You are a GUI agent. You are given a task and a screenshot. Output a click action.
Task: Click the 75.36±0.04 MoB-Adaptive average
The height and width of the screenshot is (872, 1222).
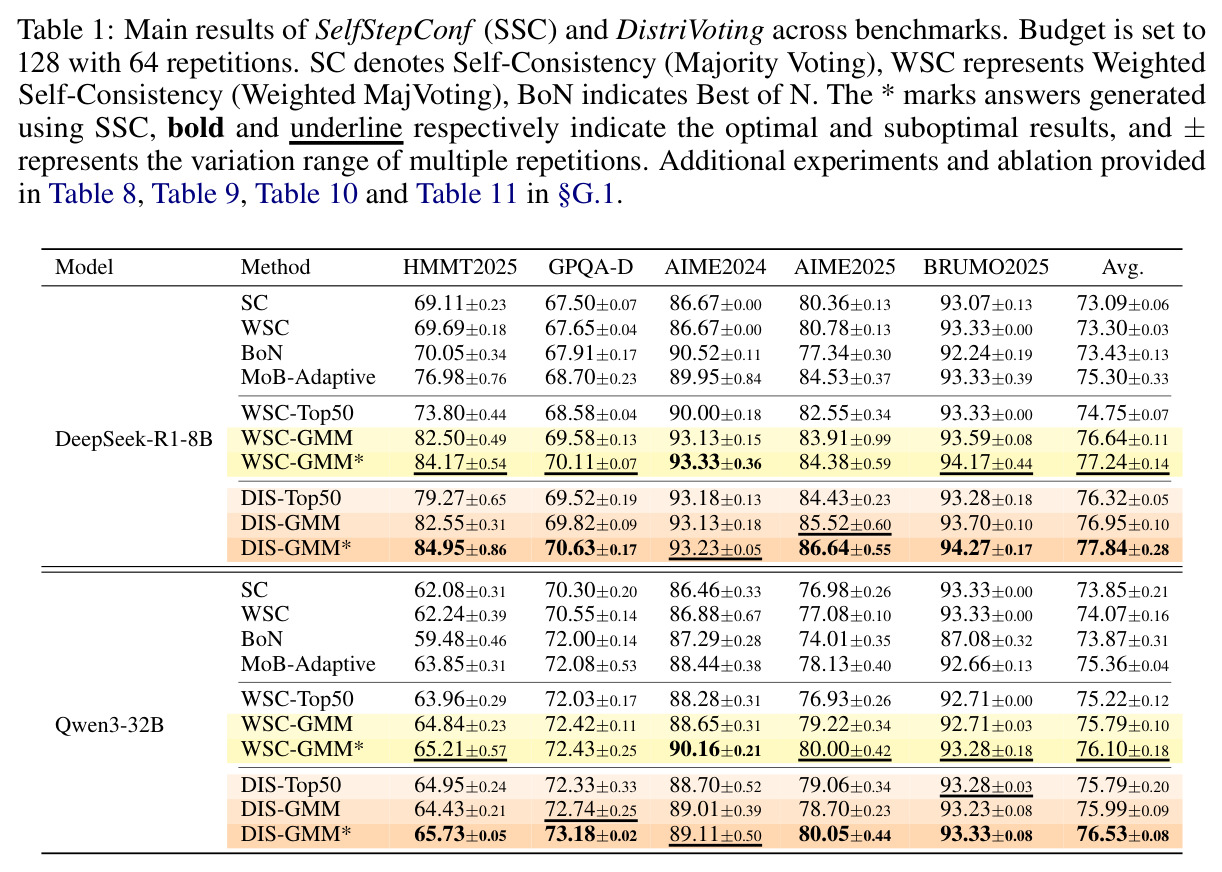pyautogui.click(x=1121, y=664)
